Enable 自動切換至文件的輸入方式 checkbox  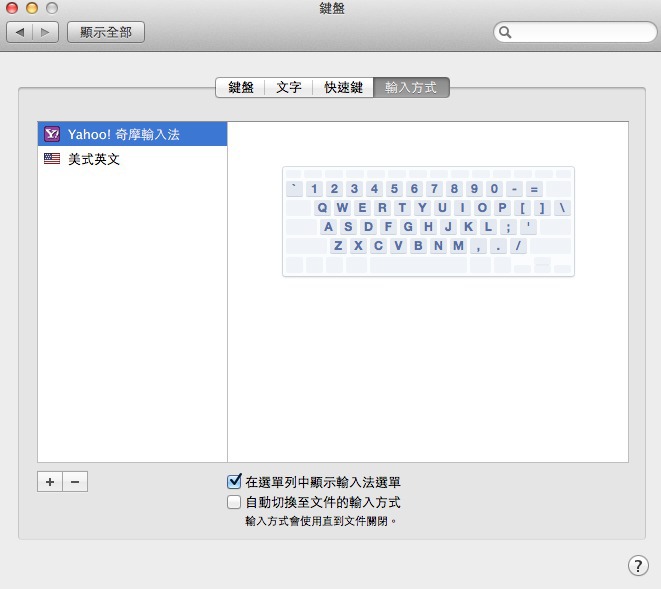(x=234, y=502)
